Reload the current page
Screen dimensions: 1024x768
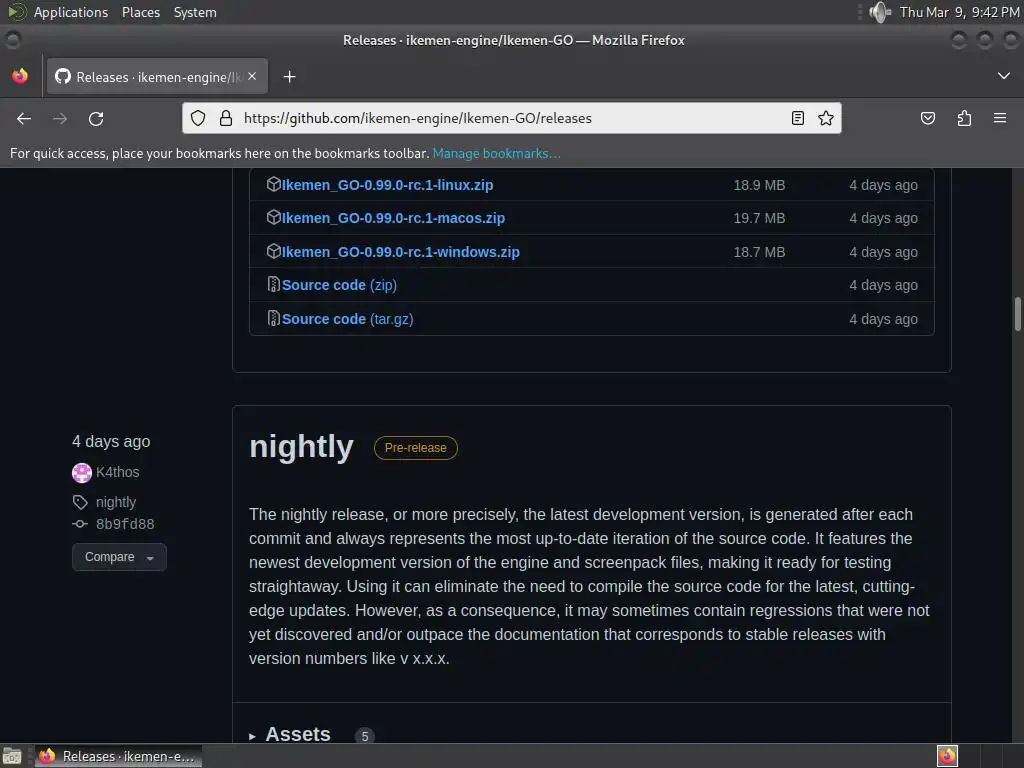[x=96, y=118]
